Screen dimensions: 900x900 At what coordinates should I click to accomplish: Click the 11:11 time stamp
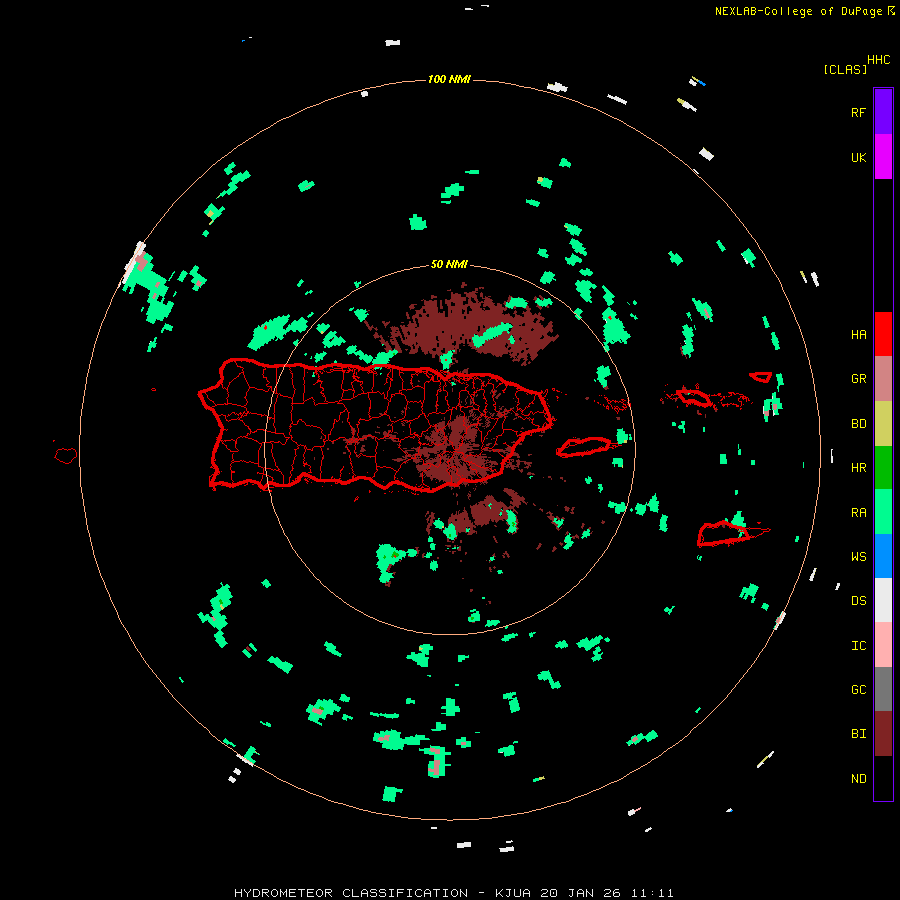pyautogui.click(x=653, y=893)
